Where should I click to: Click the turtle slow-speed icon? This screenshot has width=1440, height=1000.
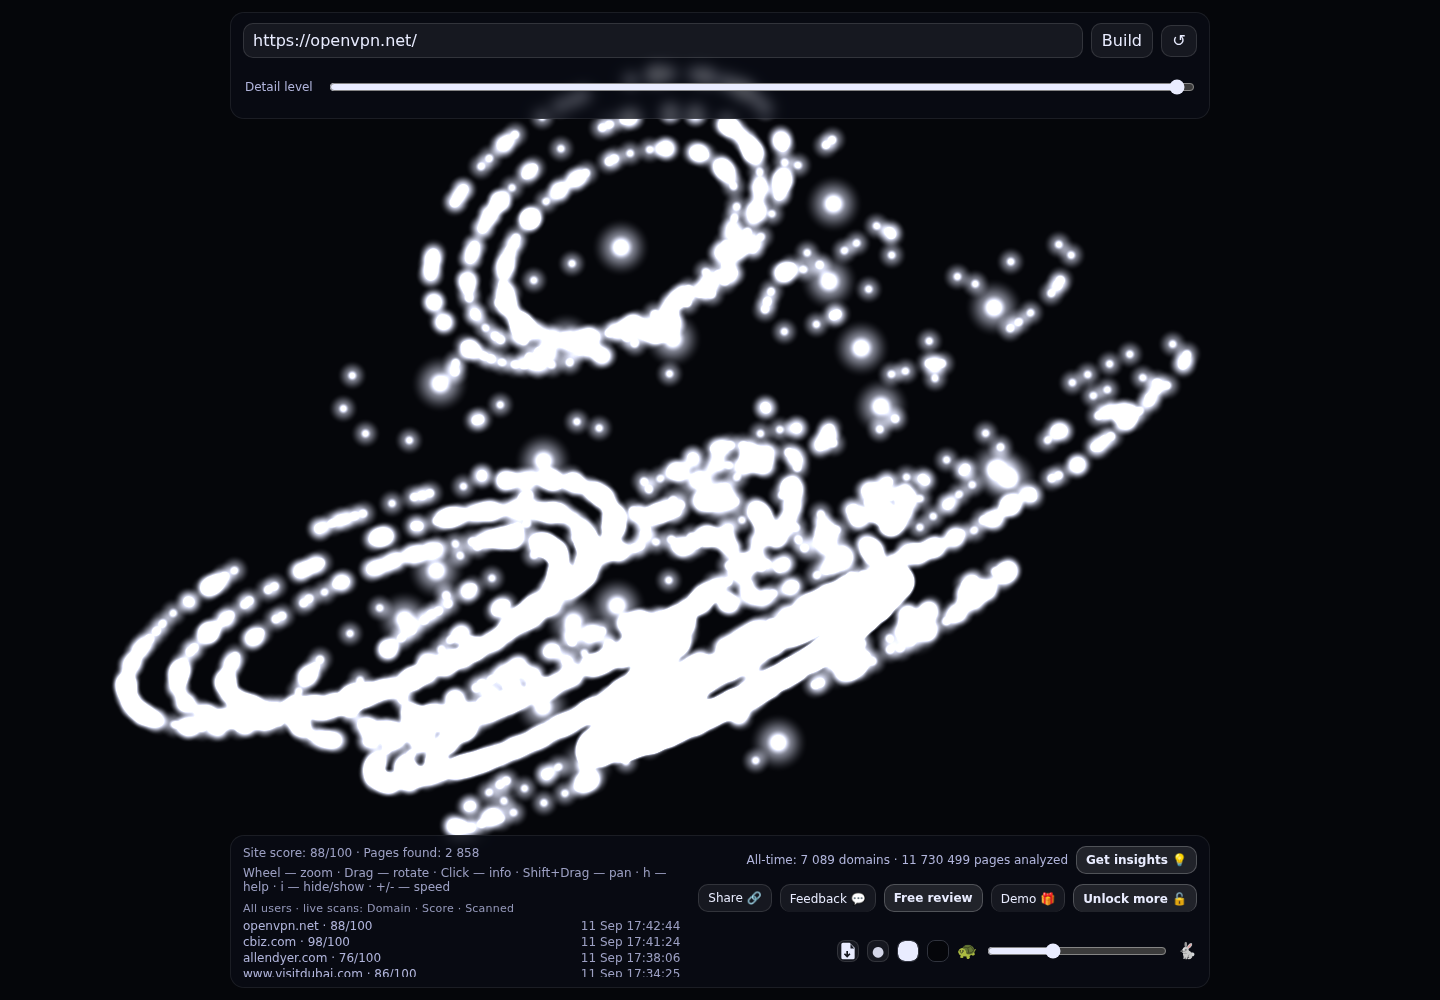pyautogui.click(x=967, y=951)
